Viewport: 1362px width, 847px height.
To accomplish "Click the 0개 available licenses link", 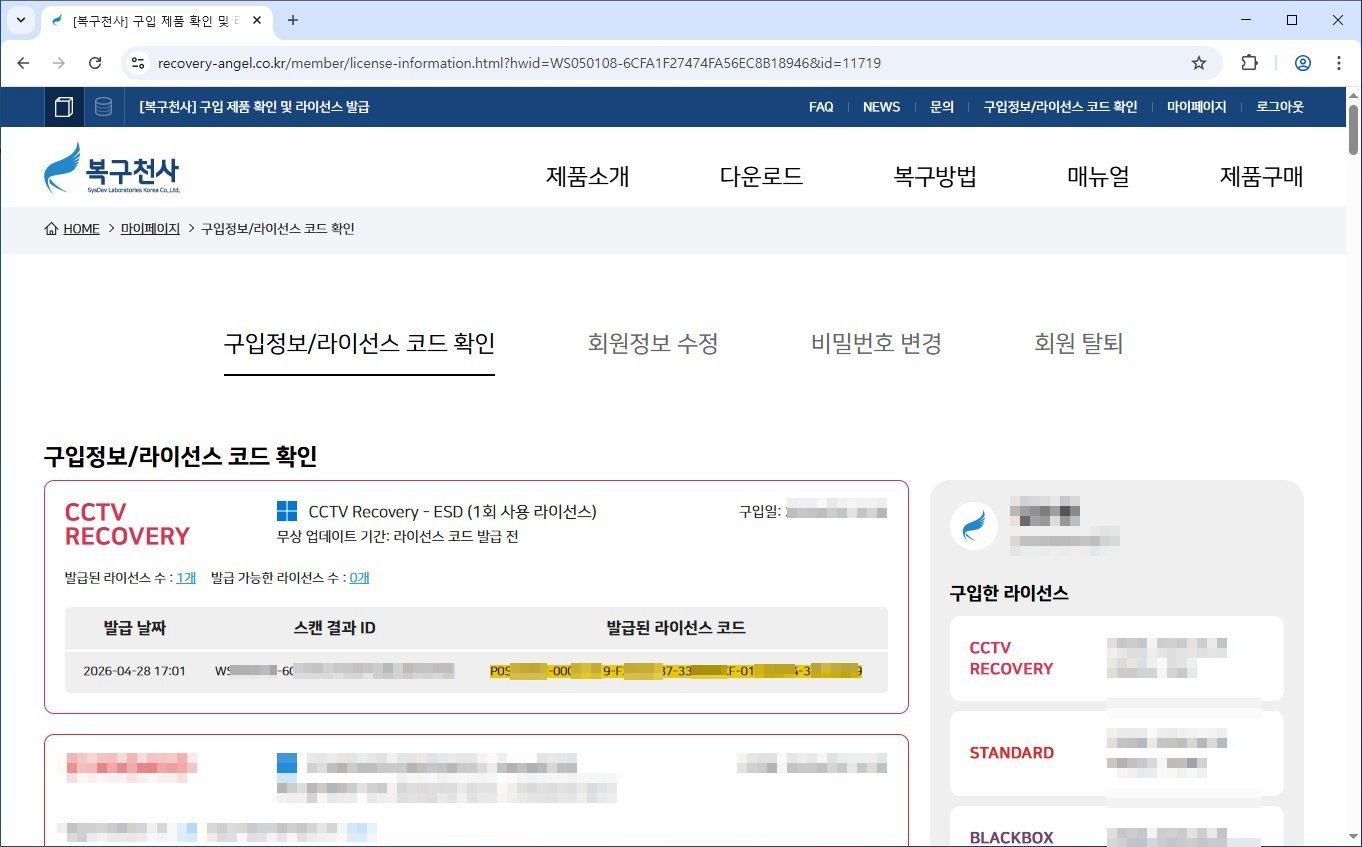I will (x=359, y=577).
